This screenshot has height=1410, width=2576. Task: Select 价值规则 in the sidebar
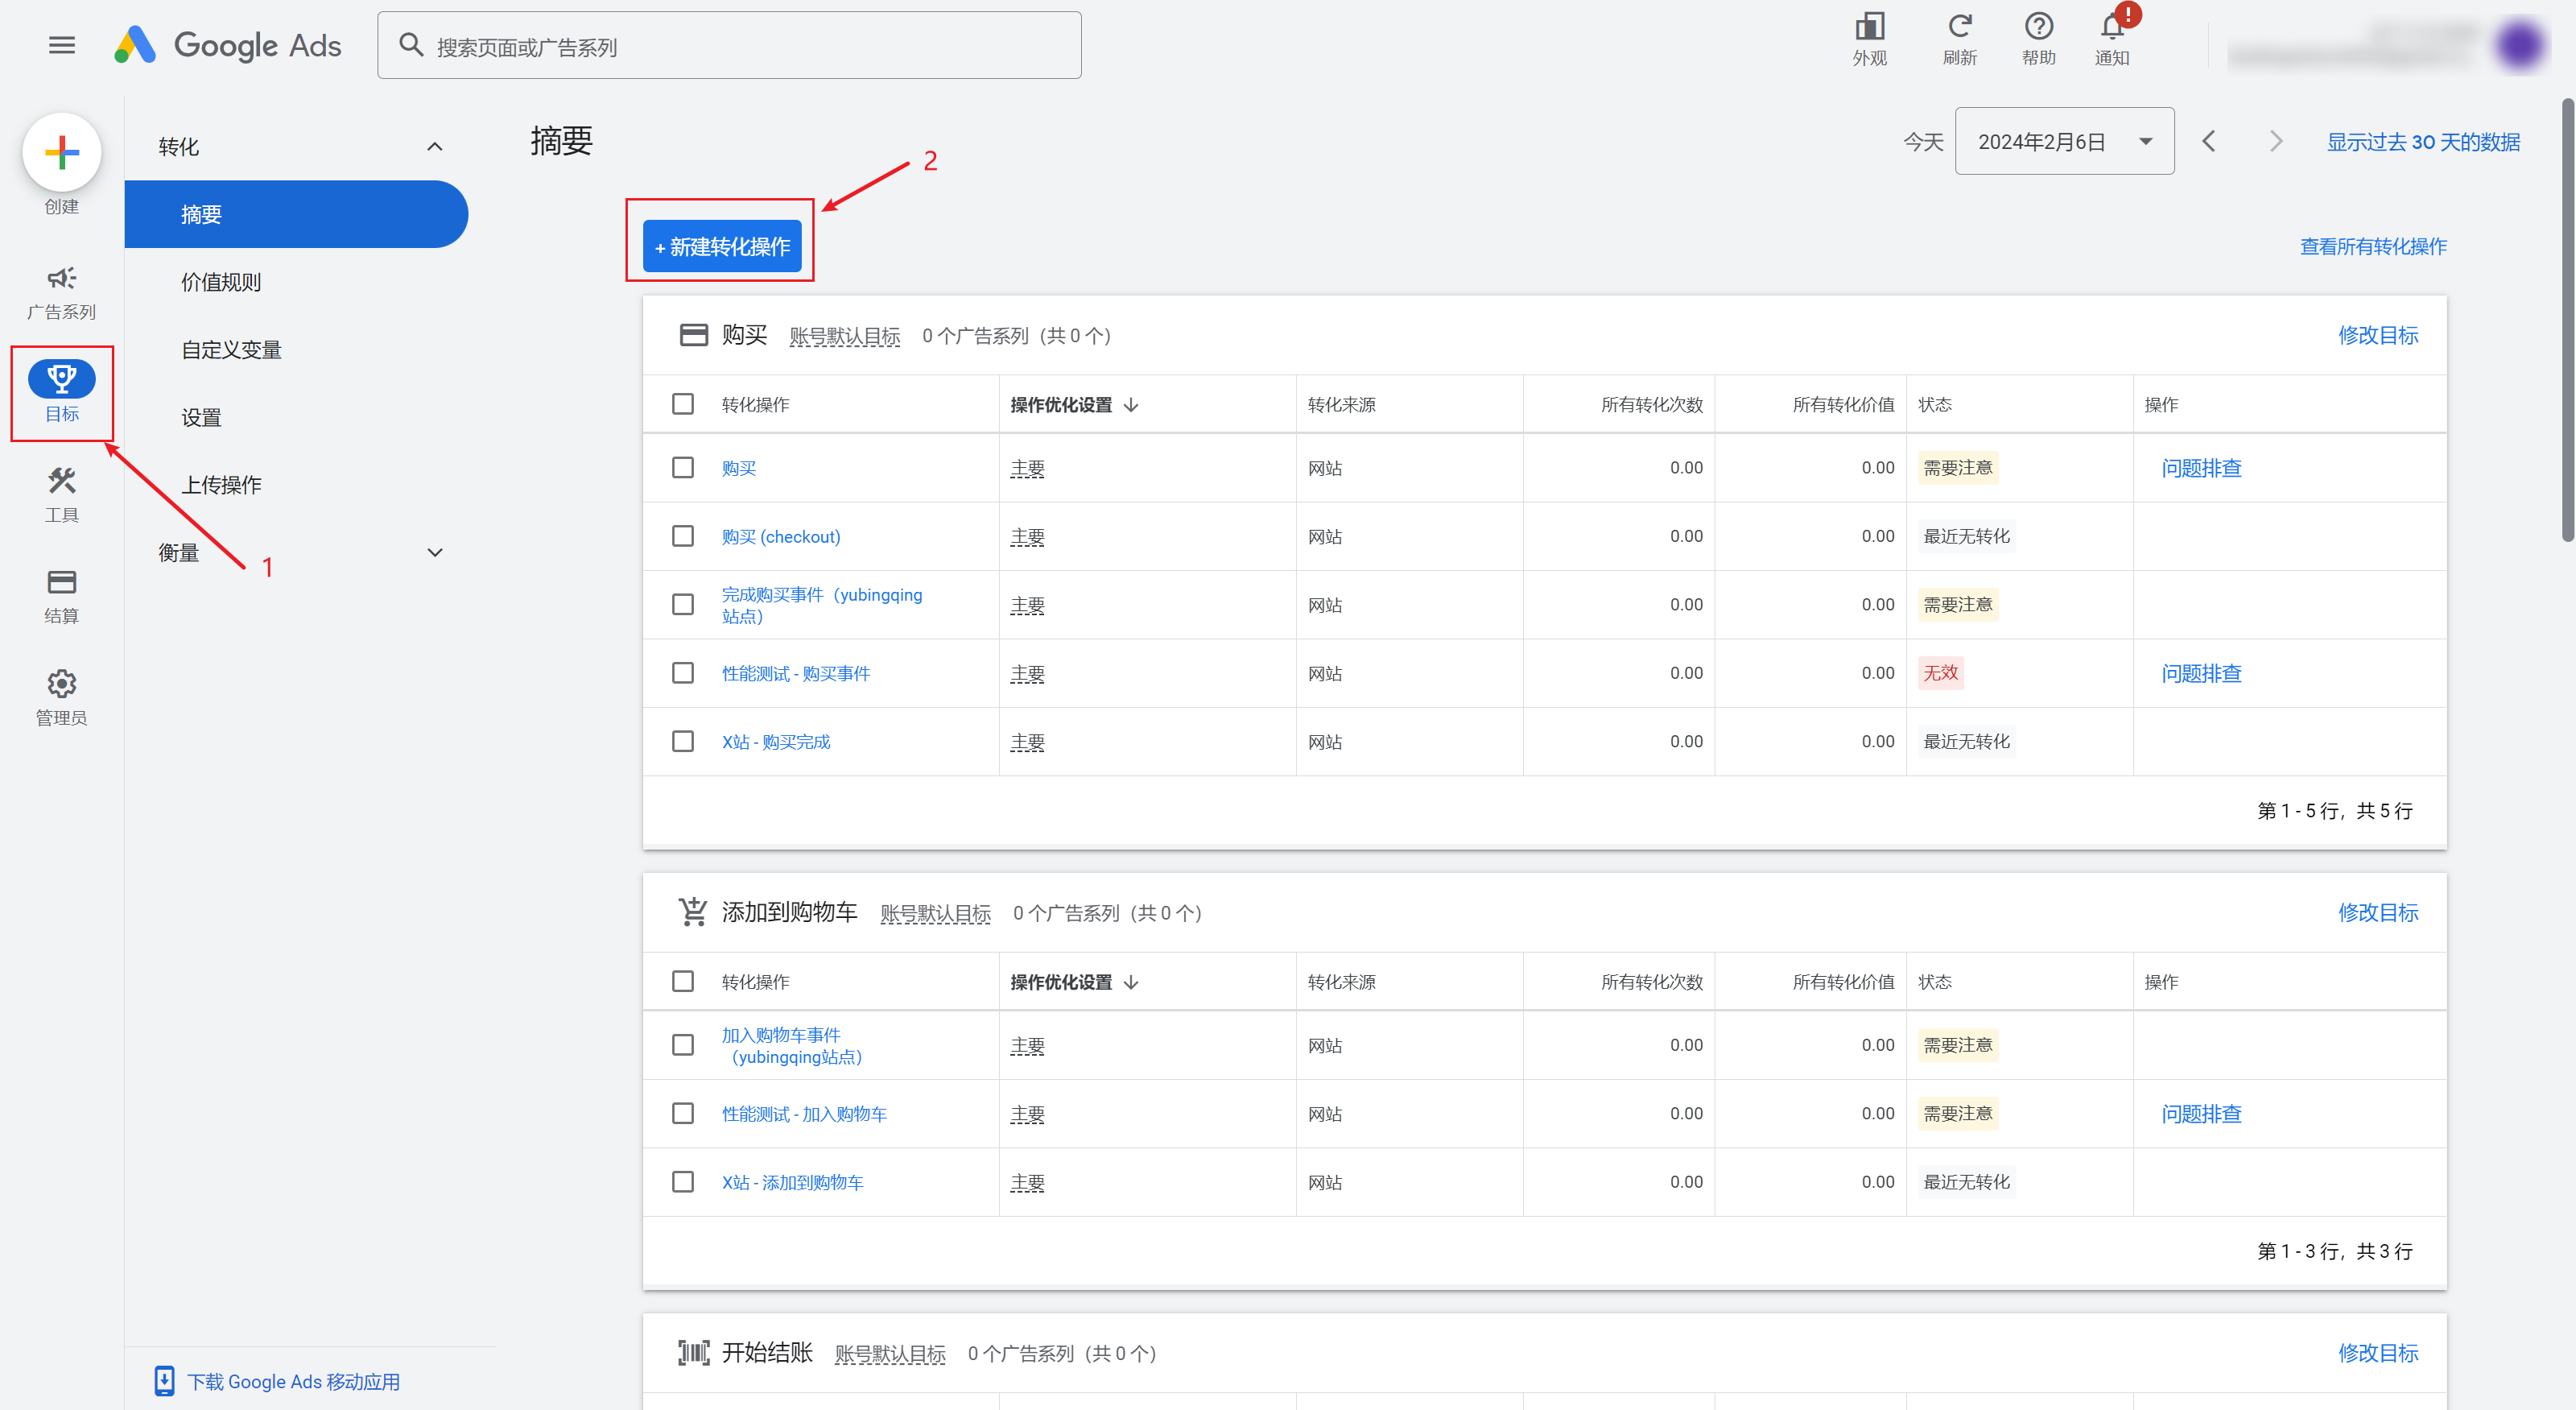pos(221,282)
